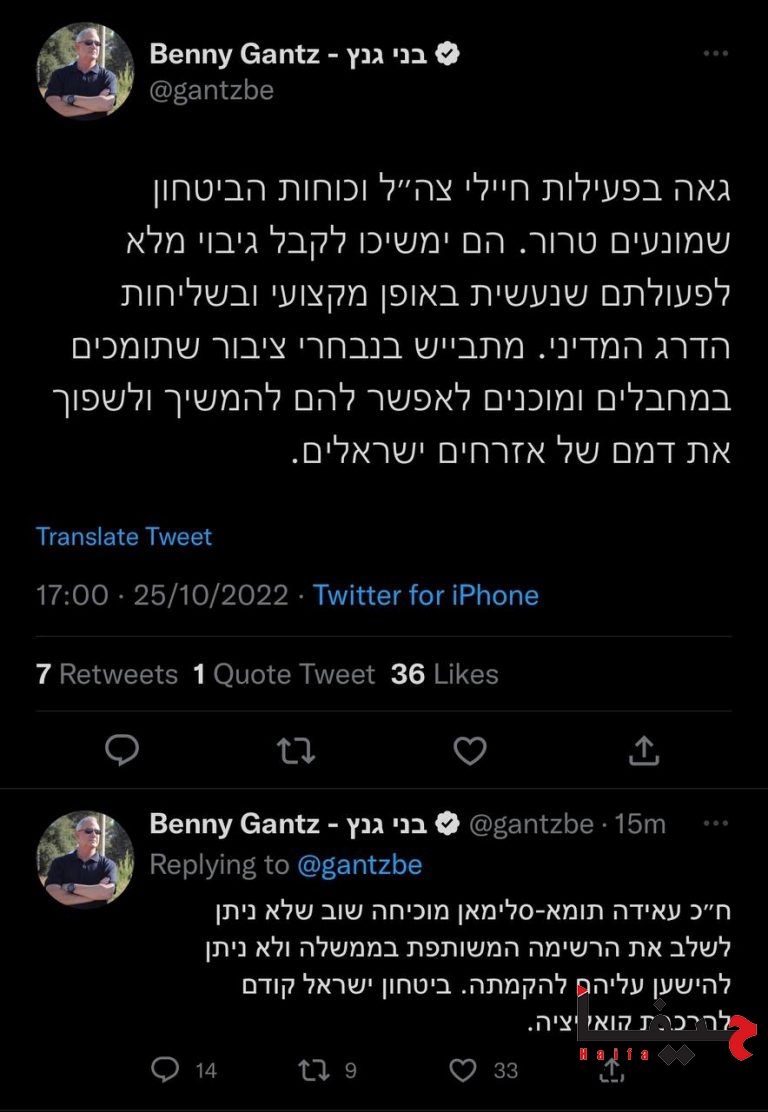Share the main tweet

[x=645, y=750]
